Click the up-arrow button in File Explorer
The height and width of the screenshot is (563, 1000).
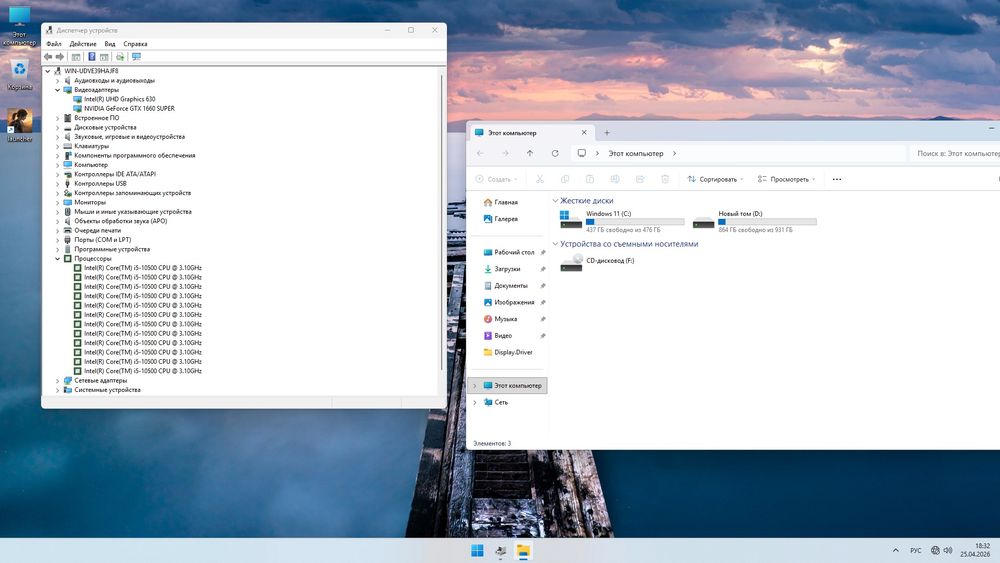coord(530,154)
